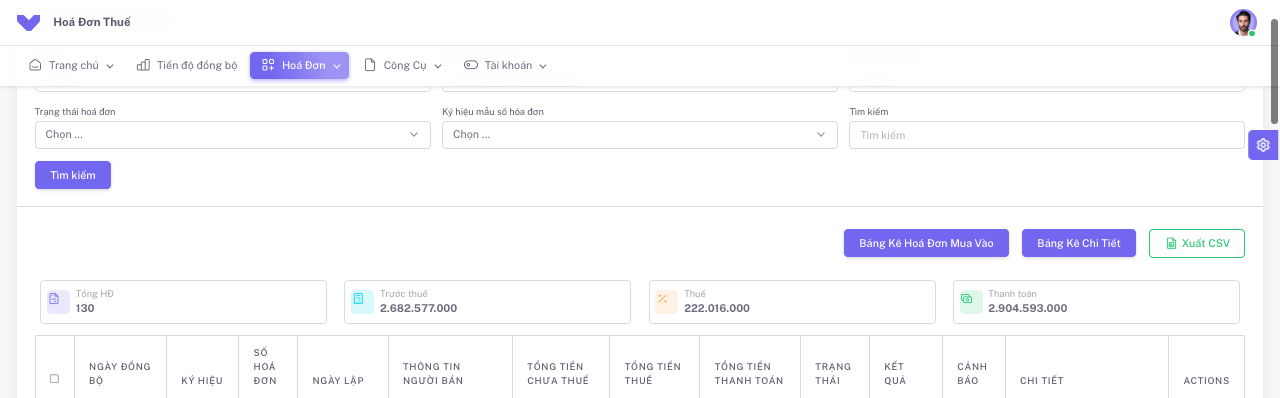This screenshot has width=1280, height=398.
Task: Click the chart icon for Tiến độ đồng bộ
Action: 143,65
